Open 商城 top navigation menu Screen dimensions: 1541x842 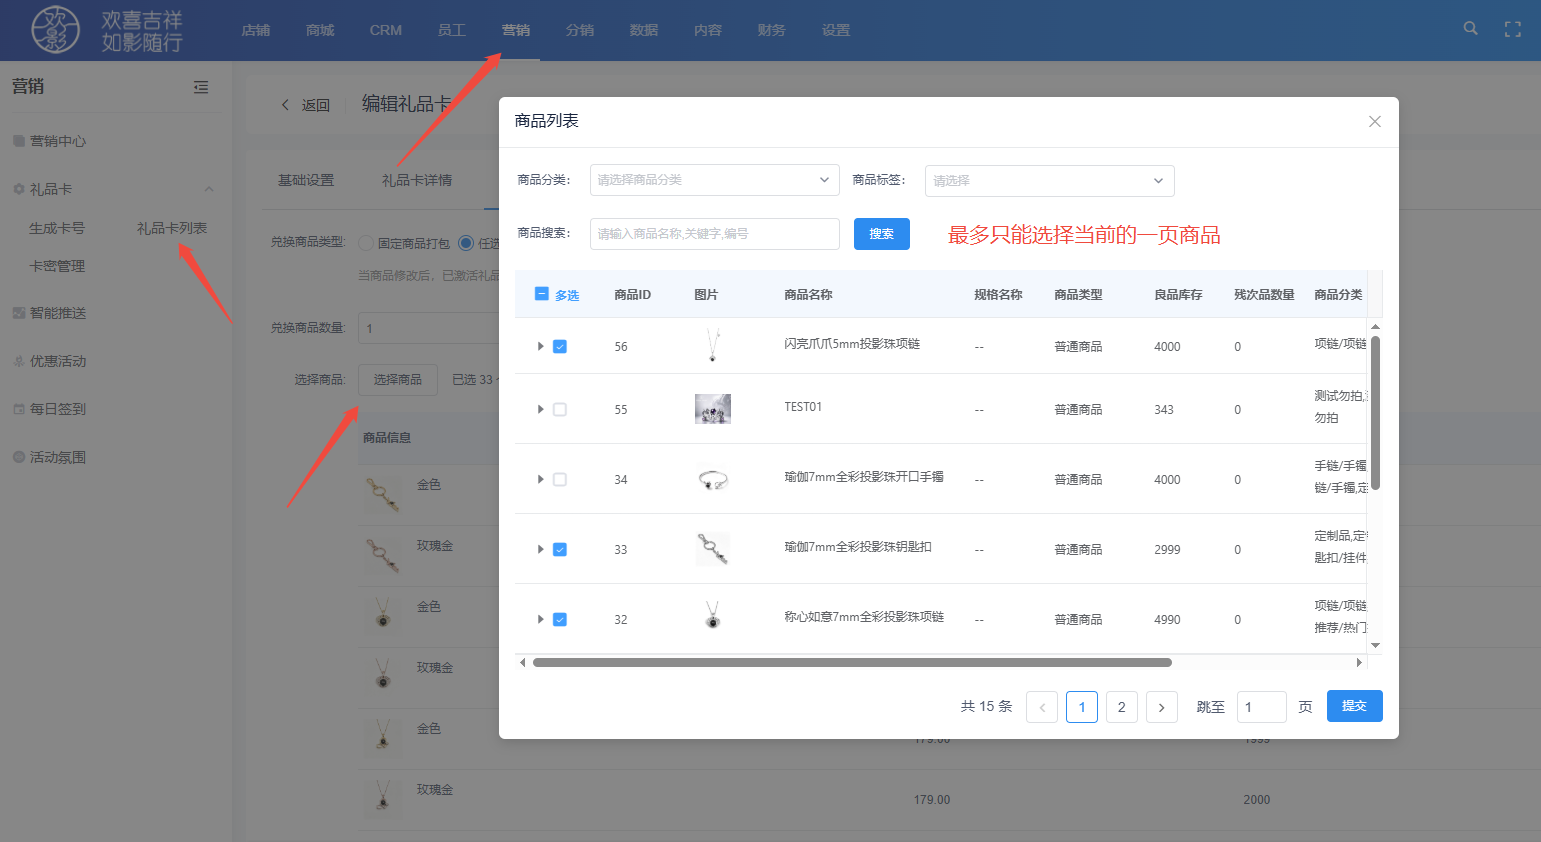(320, 30)
